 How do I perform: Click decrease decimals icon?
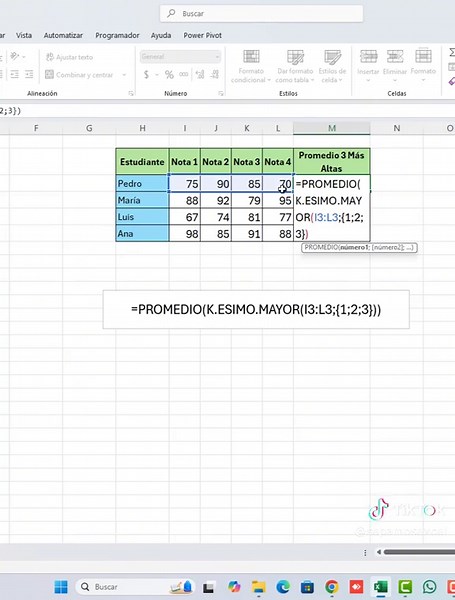tap(215, 74)
